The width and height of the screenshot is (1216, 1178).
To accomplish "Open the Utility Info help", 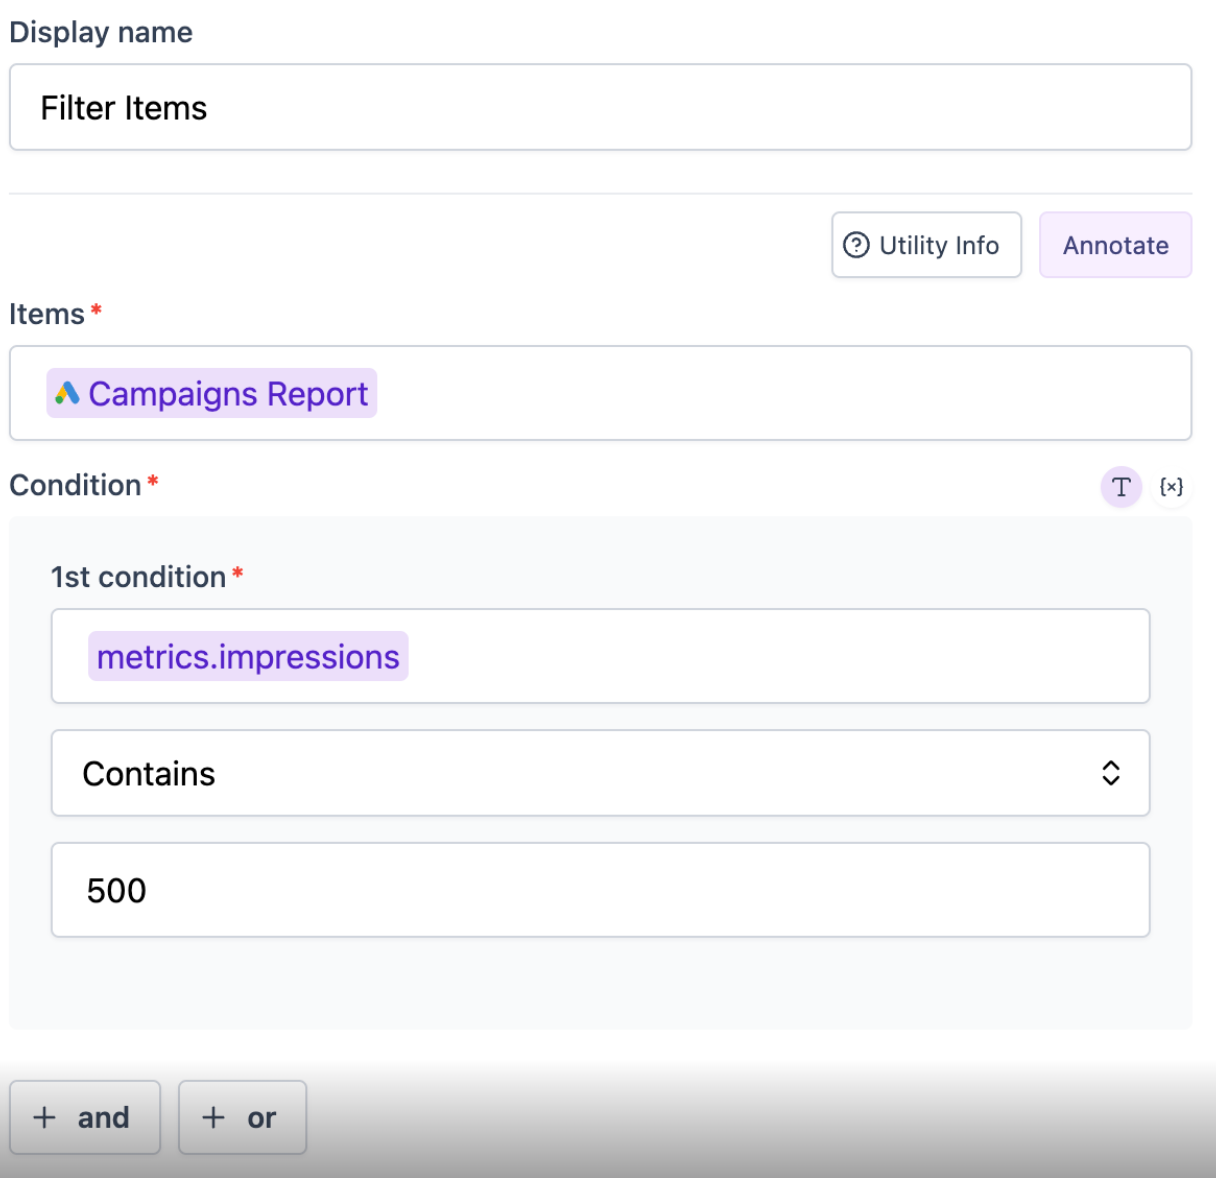I will (x=926, y=245).
